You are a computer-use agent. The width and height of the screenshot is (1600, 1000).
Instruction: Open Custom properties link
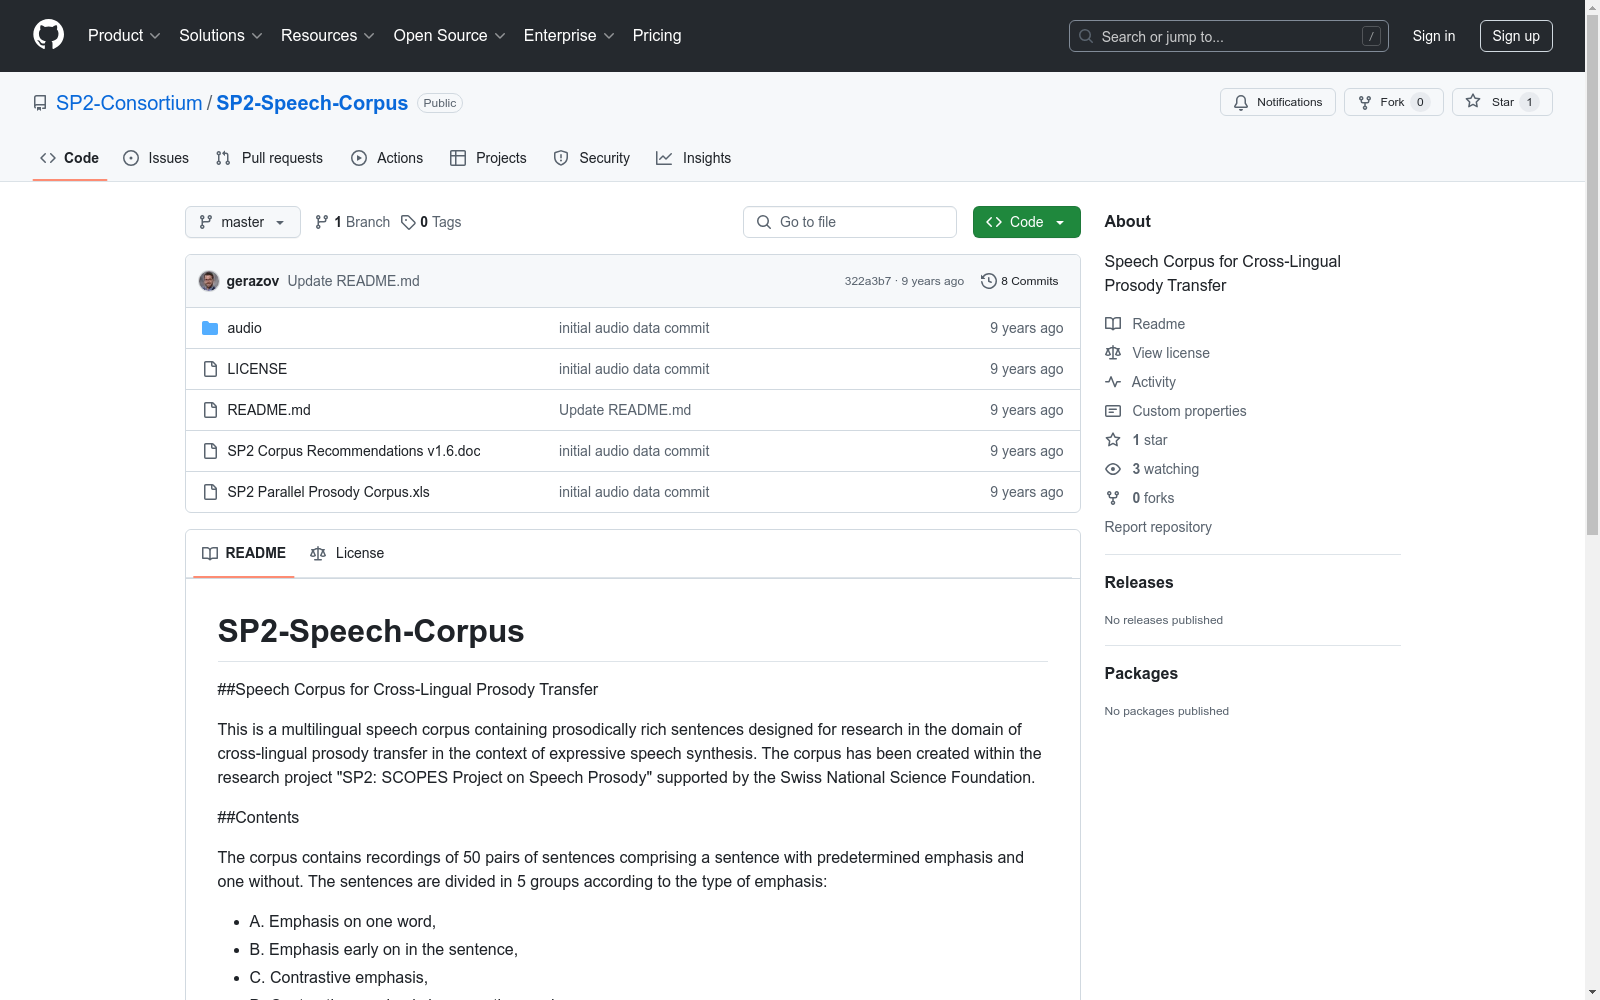1176,411
